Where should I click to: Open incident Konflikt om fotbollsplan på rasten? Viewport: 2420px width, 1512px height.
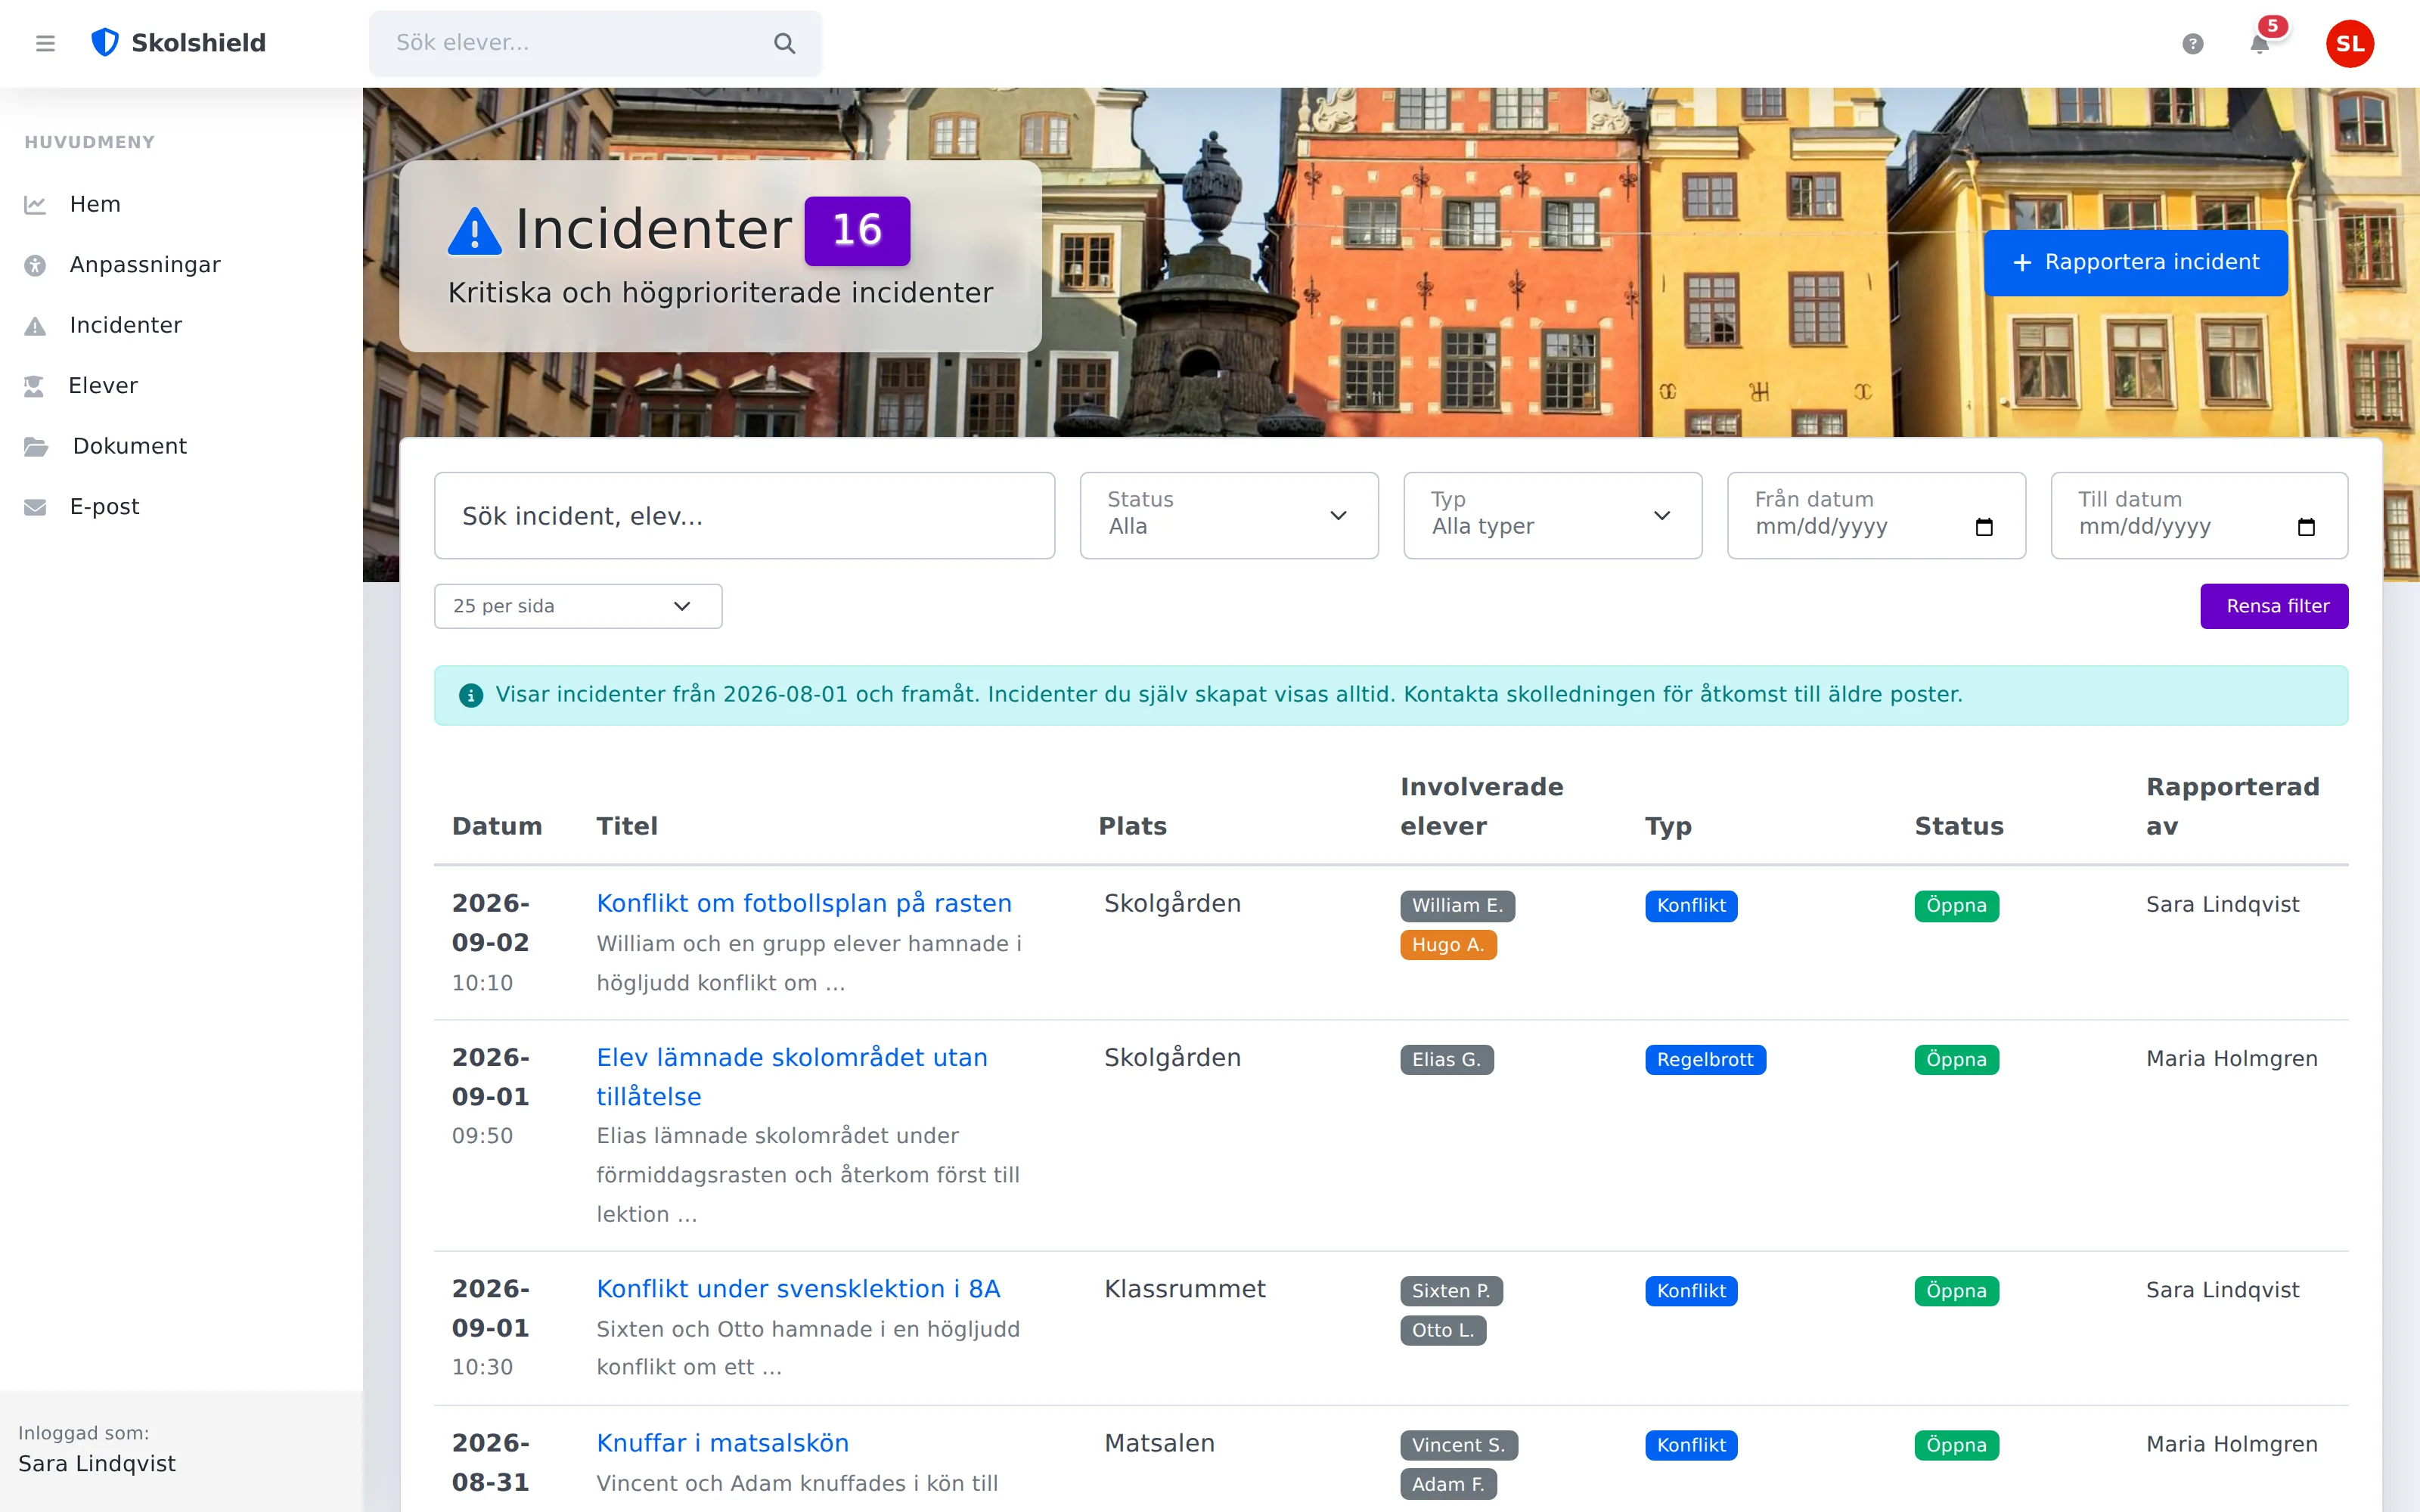pos(804,903)
